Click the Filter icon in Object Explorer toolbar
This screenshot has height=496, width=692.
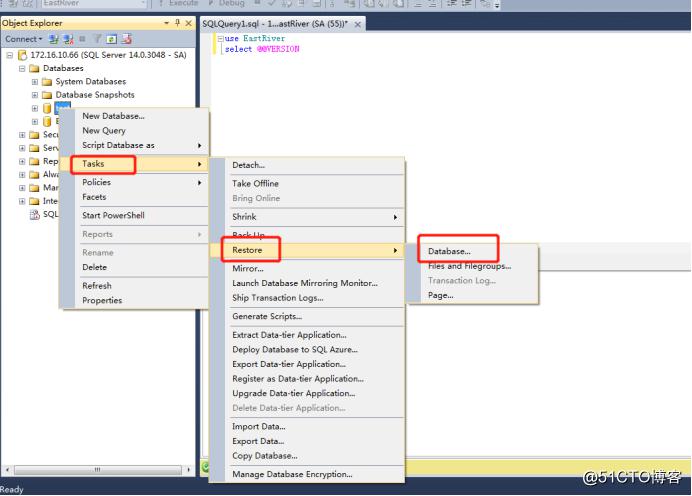[99, 39]
